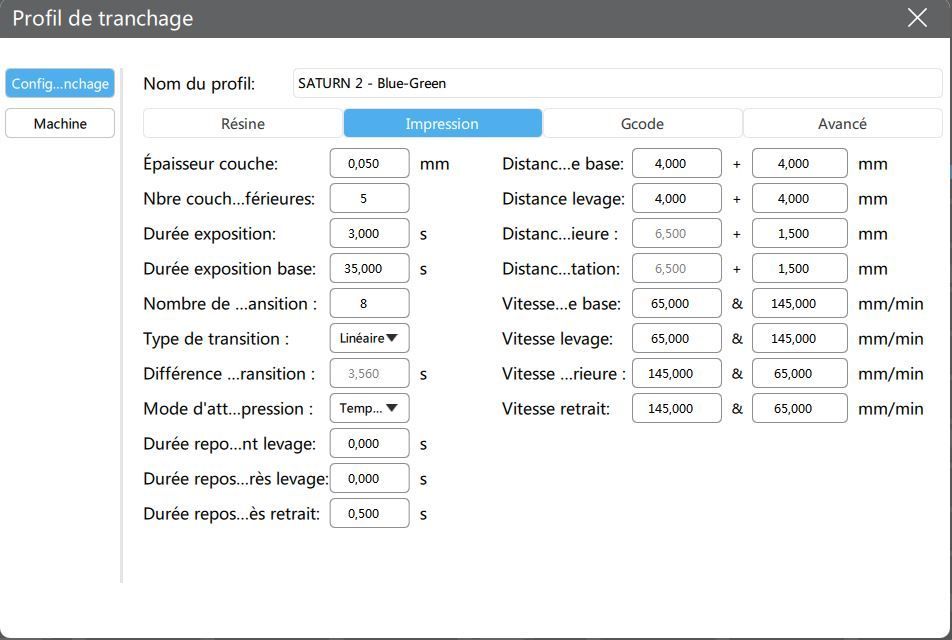952x640 pixels.
Task: Click the 65,000 field in Vitesse retrait row
Action: tap(800, 408)
